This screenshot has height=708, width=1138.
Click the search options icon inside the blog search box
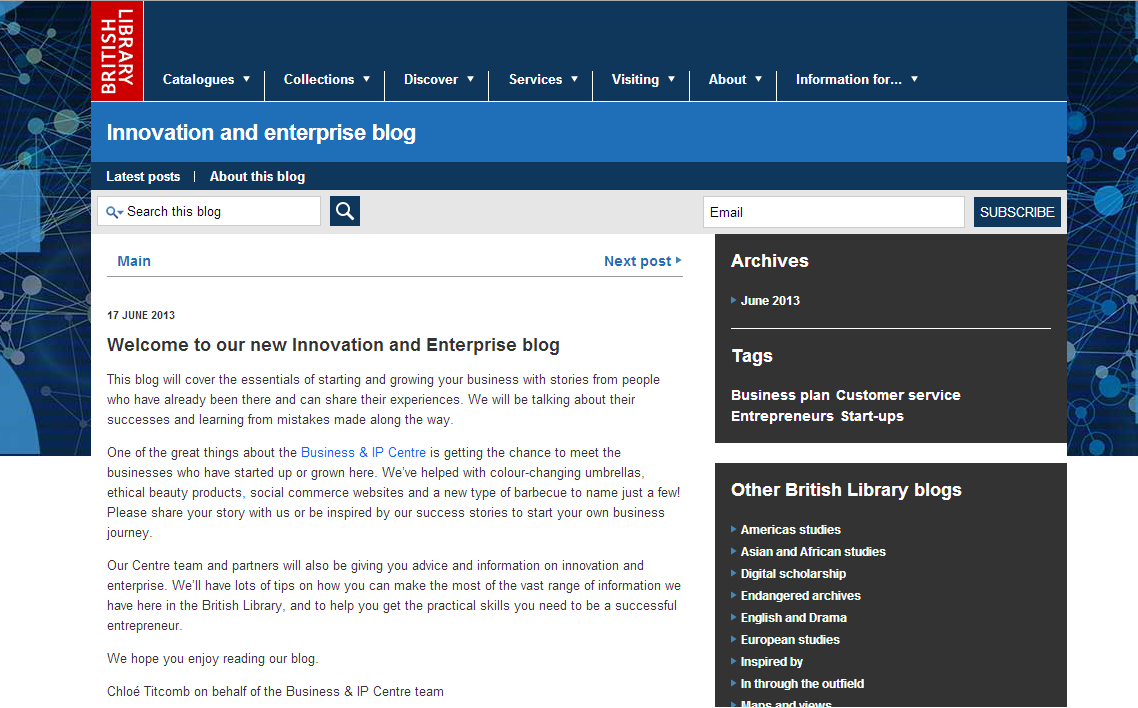(114, 212)
